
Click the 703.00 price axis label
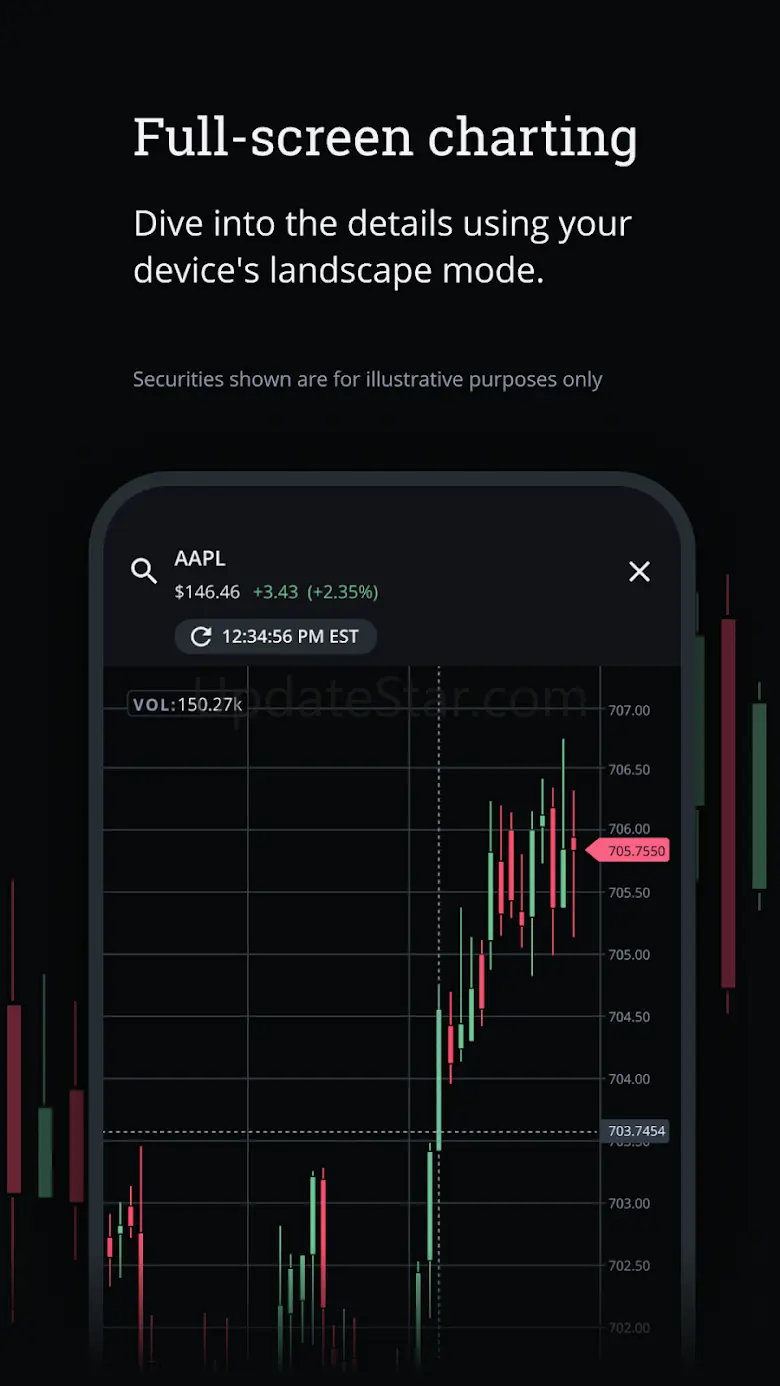(629, 1203)
